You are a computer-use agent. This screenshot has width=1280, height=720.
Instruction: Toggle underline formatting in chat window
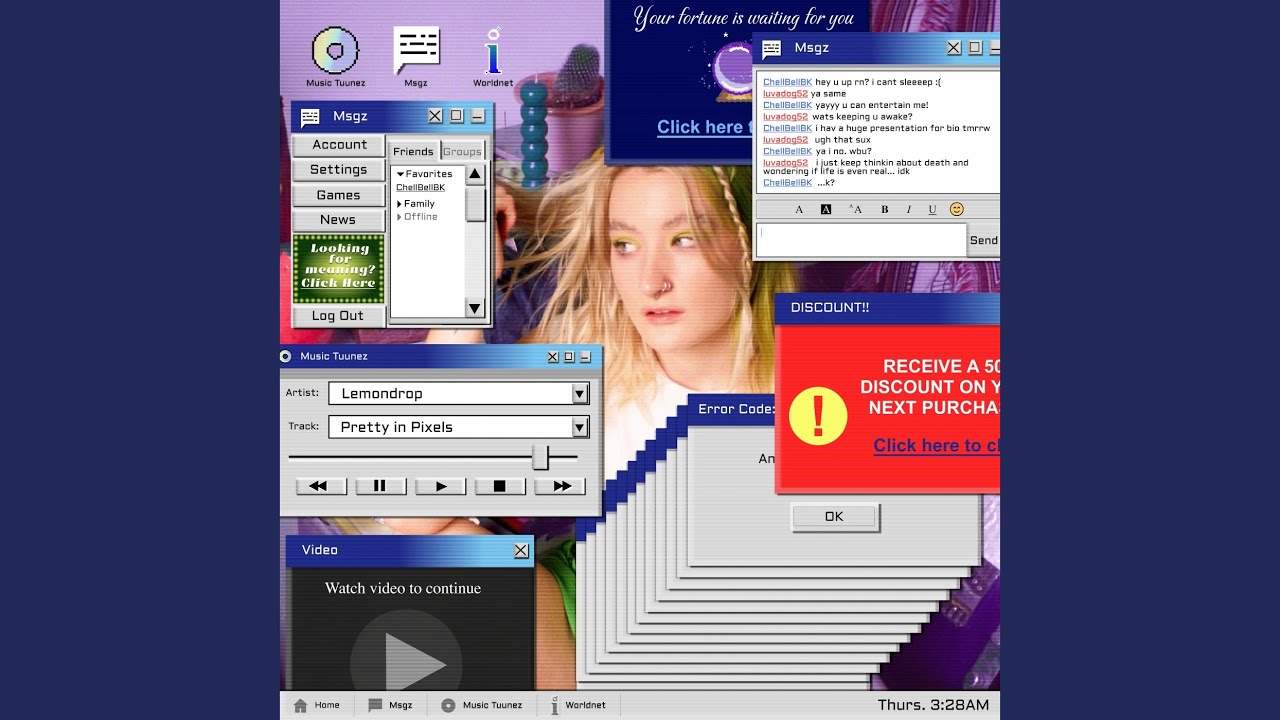[x=932, y=209]
